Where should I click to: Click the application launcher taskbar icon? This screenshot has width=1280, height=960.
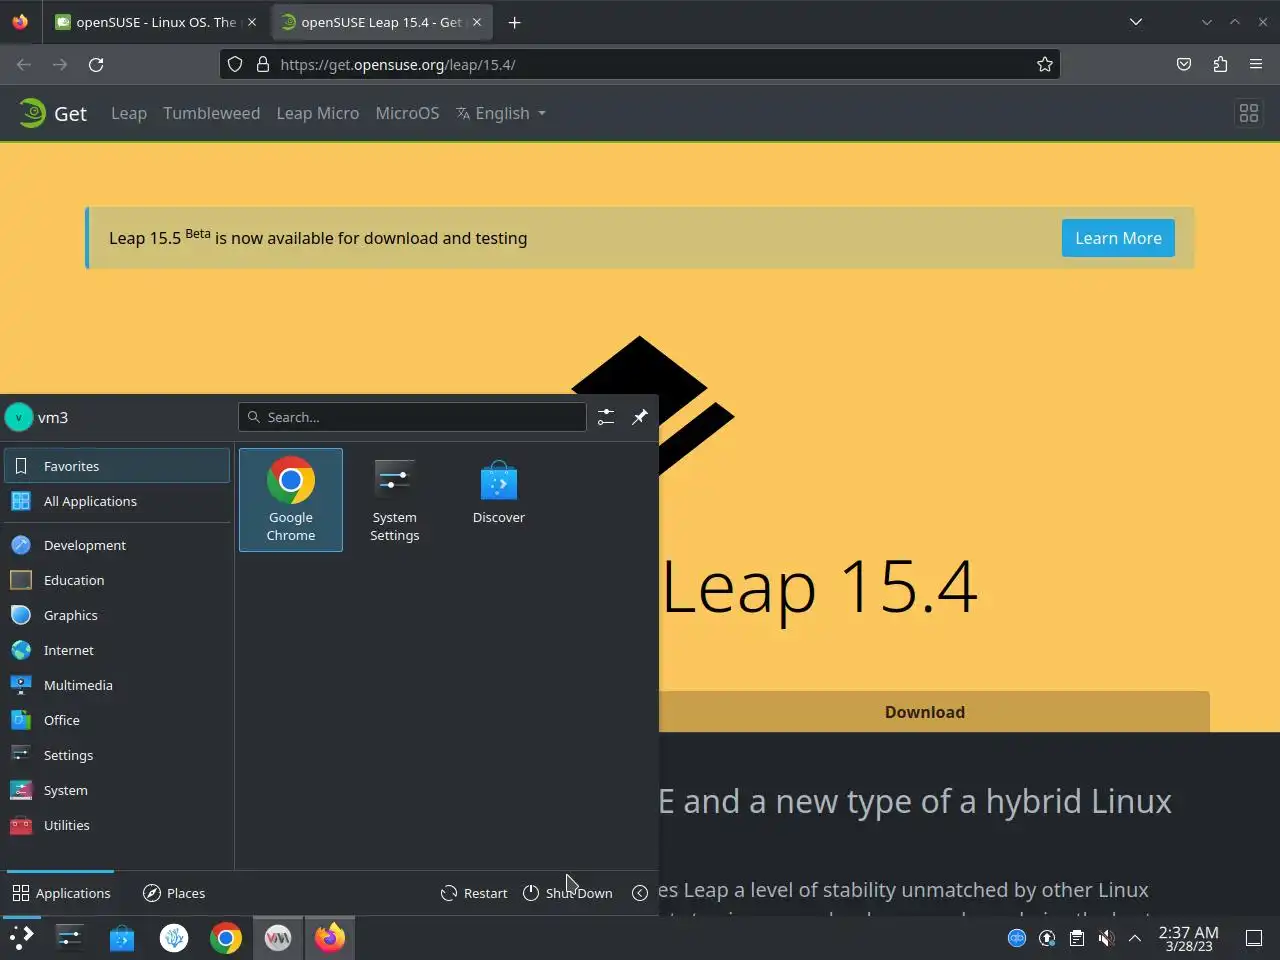(21, 937)
